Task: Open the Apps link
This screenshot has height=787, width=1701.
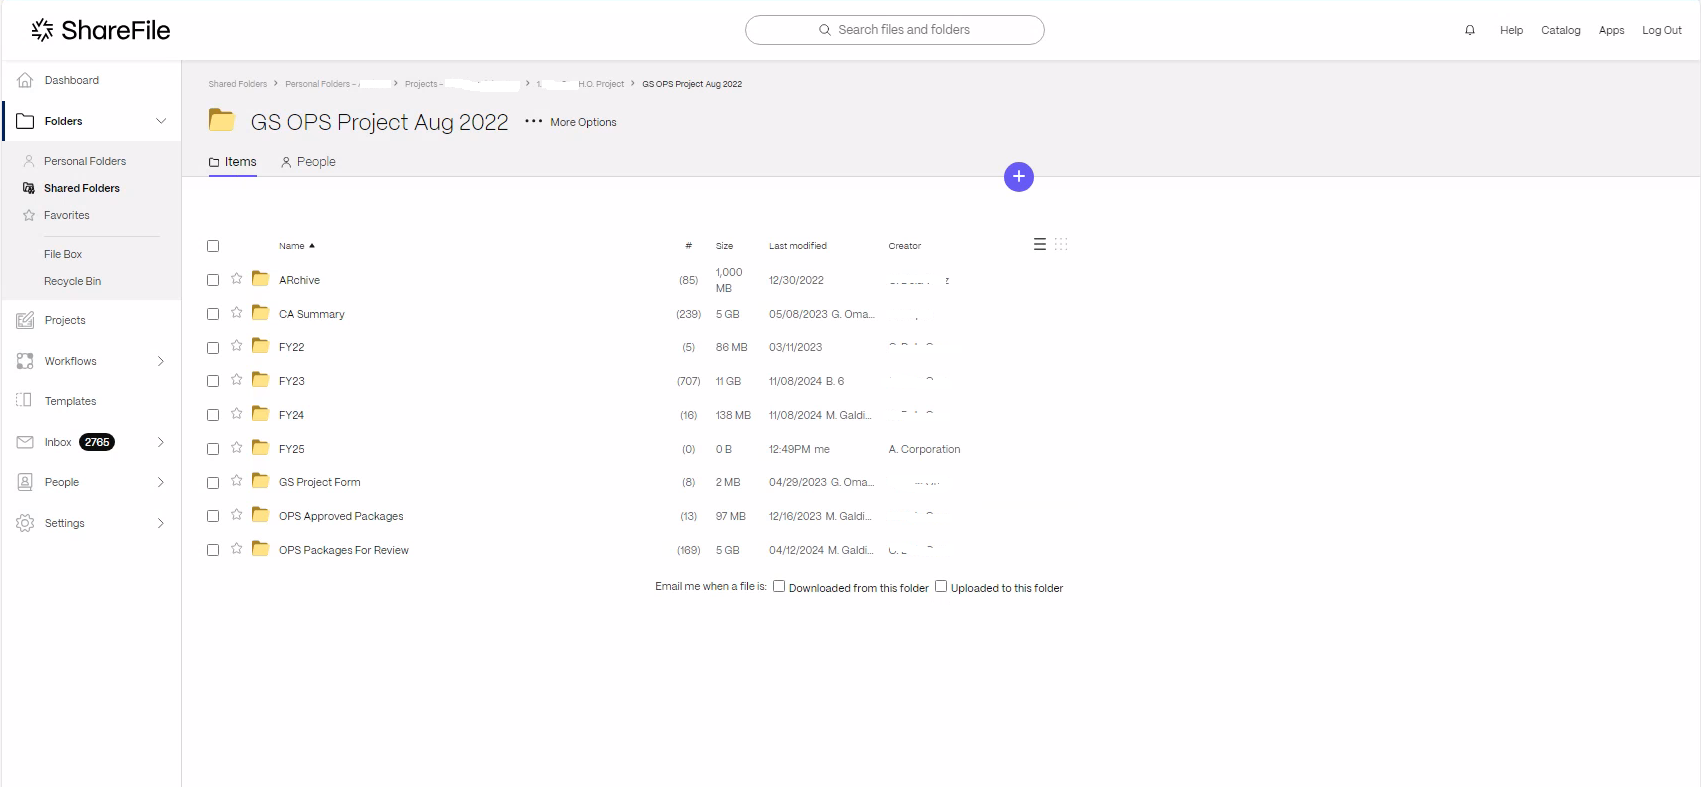Action: [x=1611, y=30]
